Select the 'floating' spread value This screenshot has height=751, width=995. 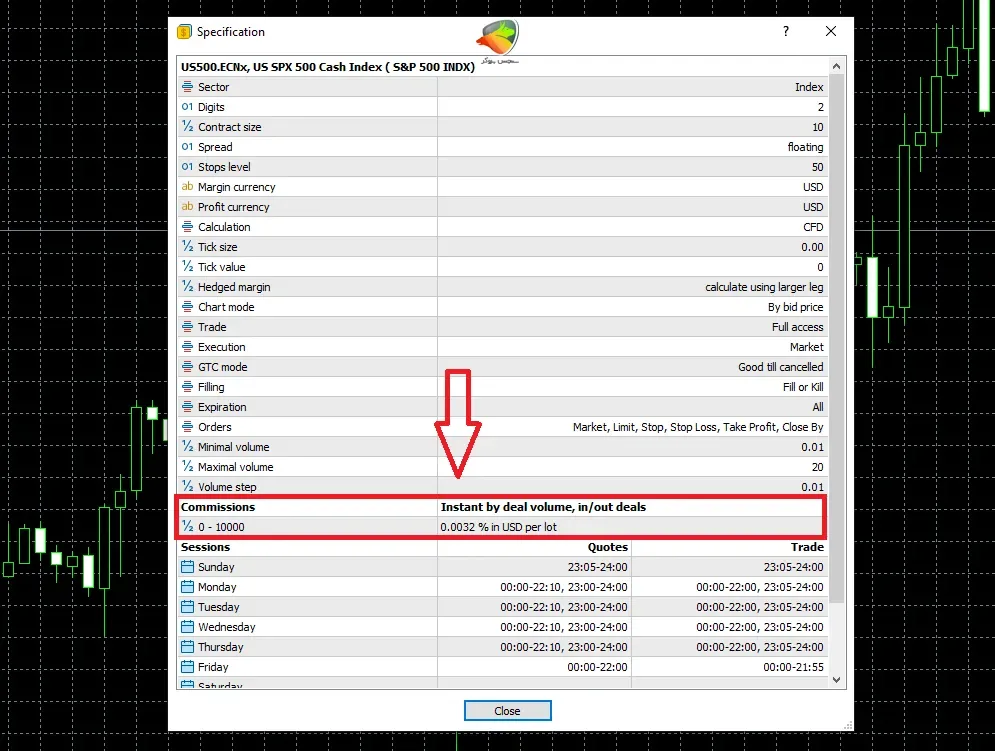pyautogui.click(x=805, y=147)
